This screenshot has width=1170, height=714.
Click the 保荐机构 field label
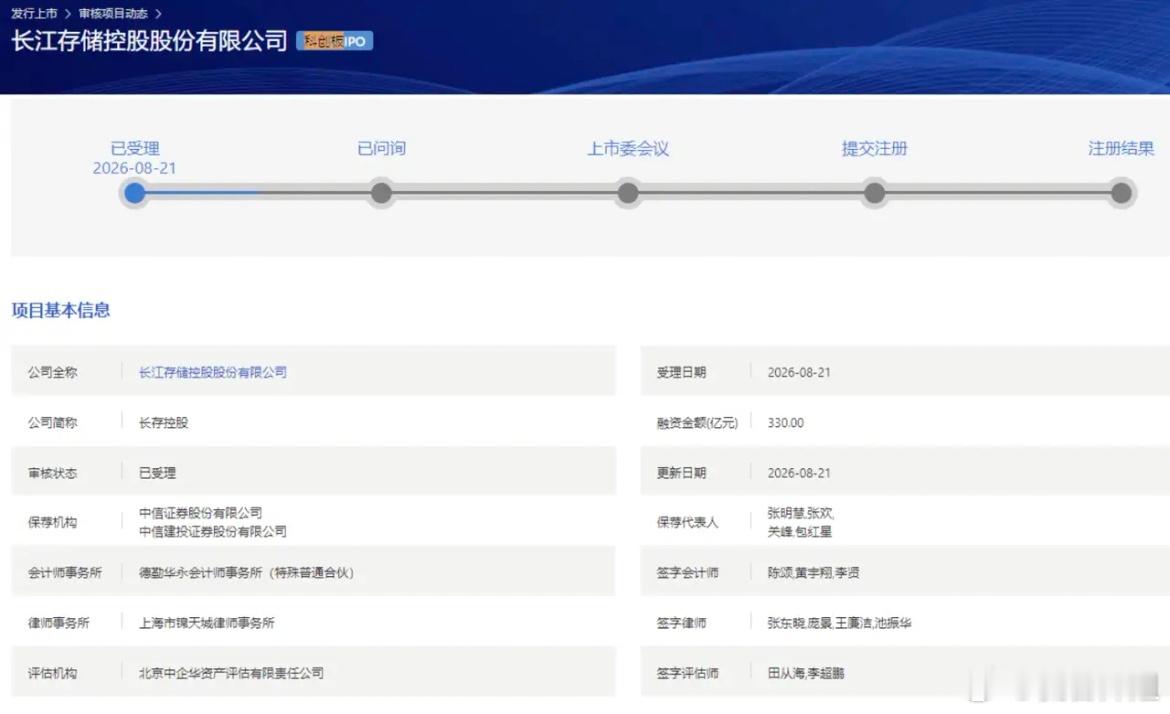52,522
